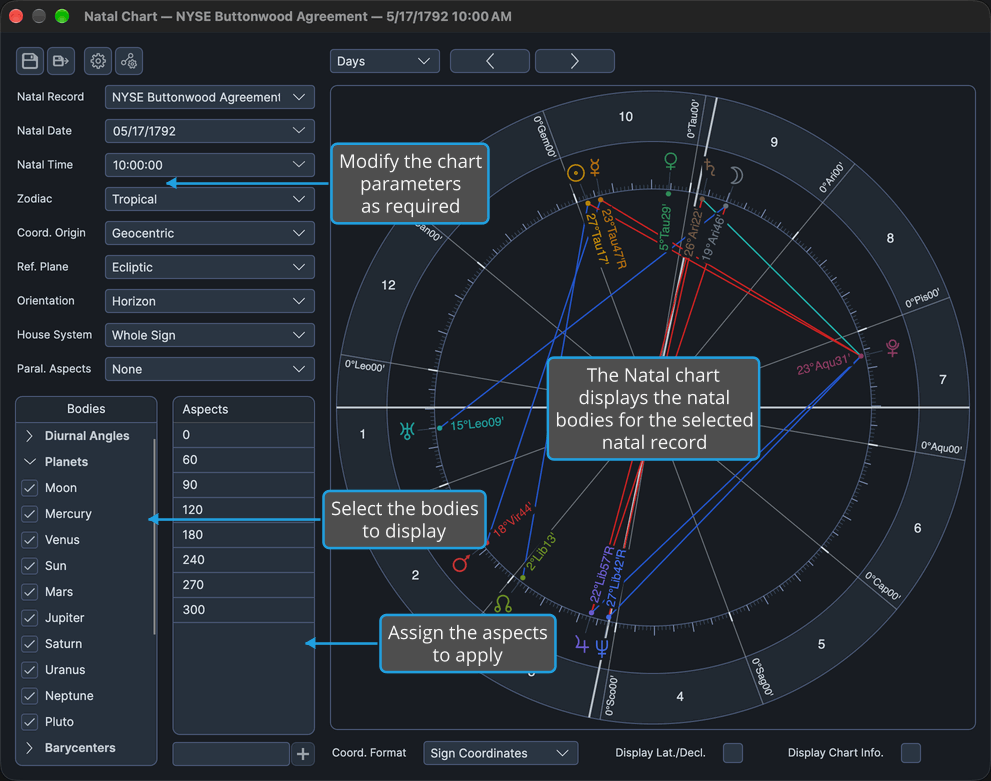
Task: Open the aspect settings gears icon
Action: [129, 61]
